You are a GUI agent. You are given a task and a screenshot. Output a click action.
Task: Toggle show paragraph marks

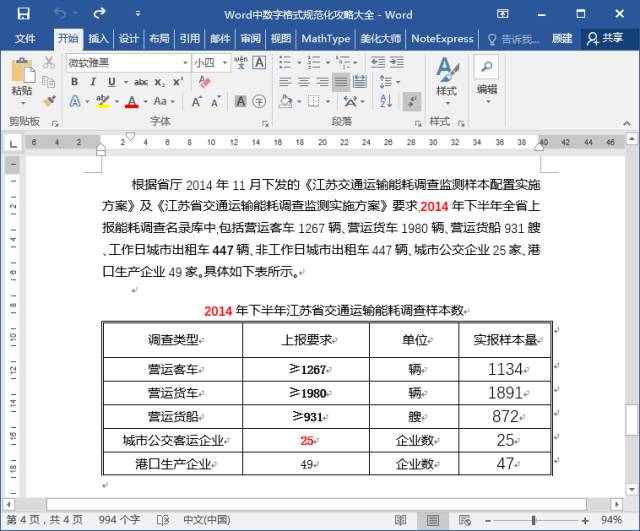coord(412,101)
